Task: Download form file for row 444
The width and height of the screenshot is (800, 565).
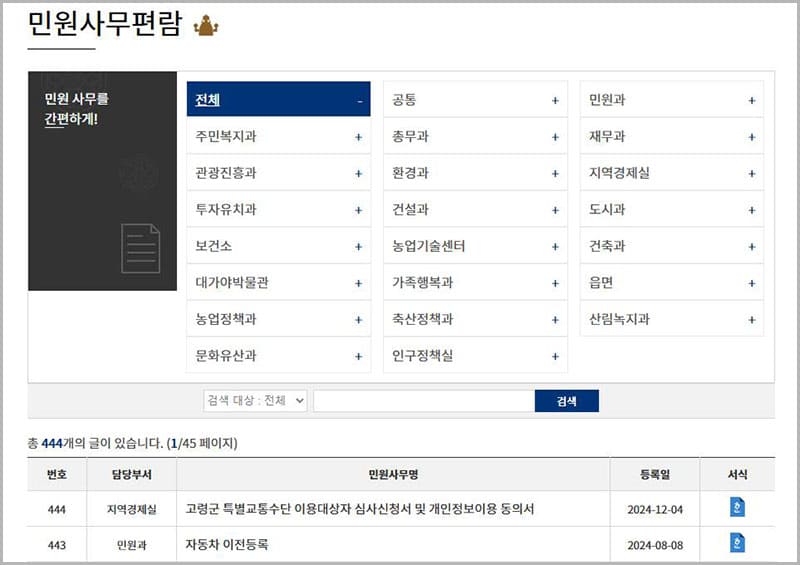Action: coord(737,508)
